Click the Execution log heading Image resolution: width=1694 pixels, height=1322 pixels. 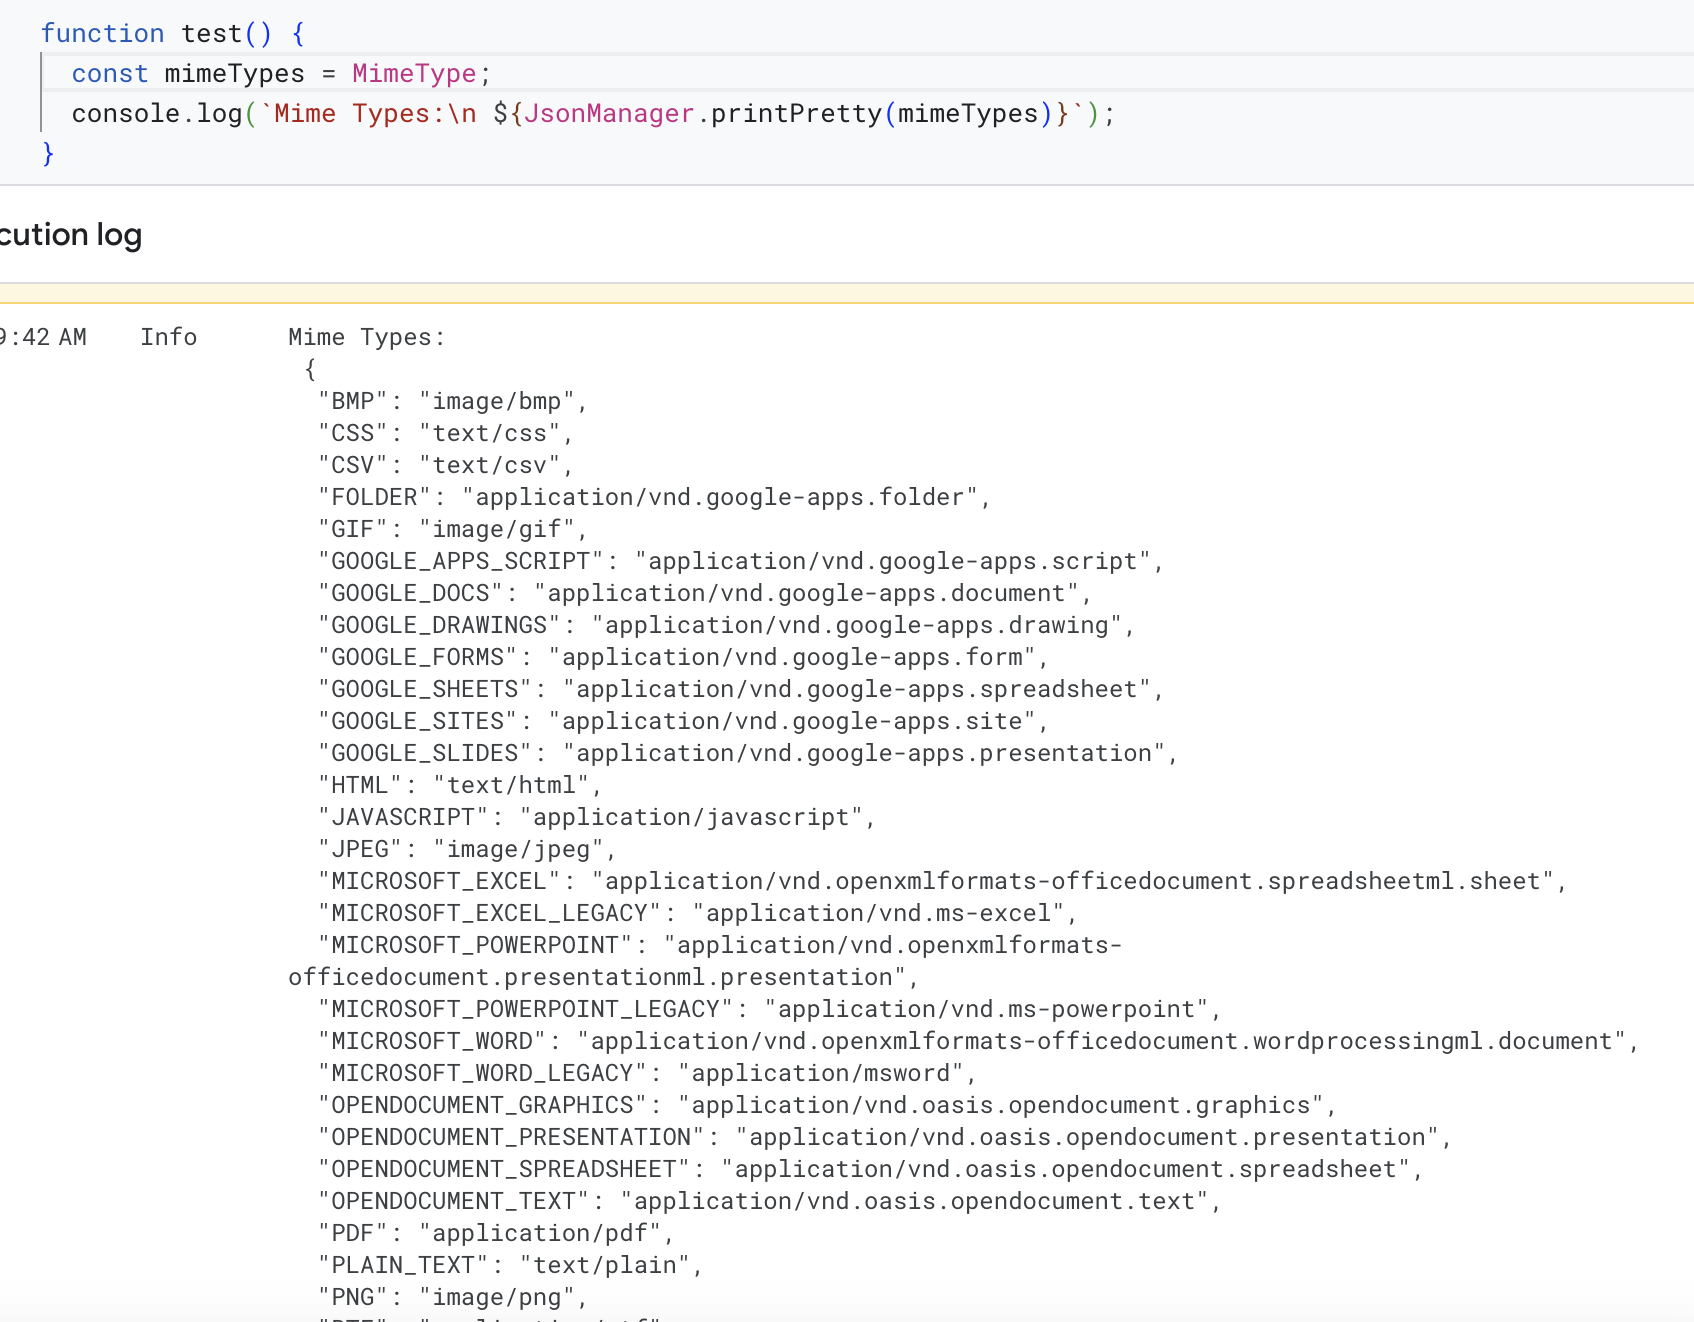(71, 235)
